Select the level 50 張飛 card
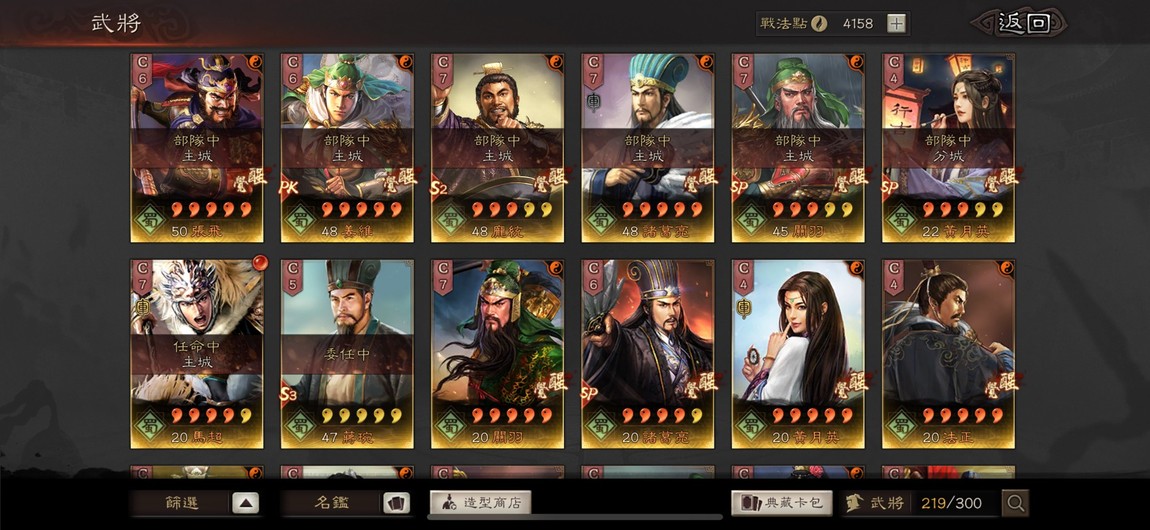The width and height of the screenshot is (1150, 530). (x=197, y=148)
